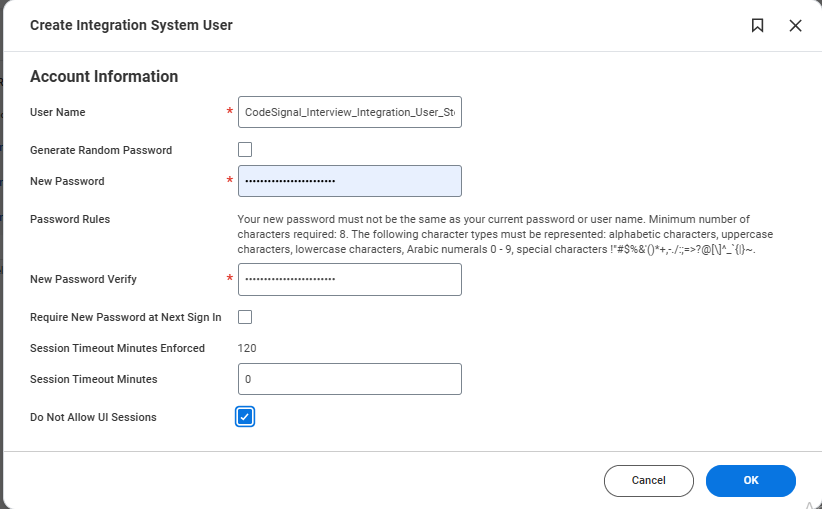Click the Session Timeout Minutes field

click(x=350, y=379)
